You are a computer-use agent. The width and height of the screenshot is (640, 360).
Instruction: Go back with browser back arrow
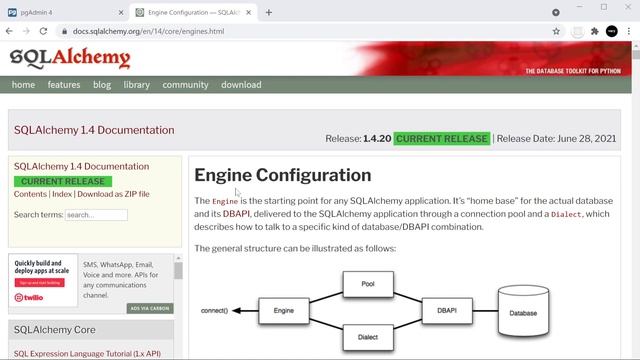tap(9, 31)
